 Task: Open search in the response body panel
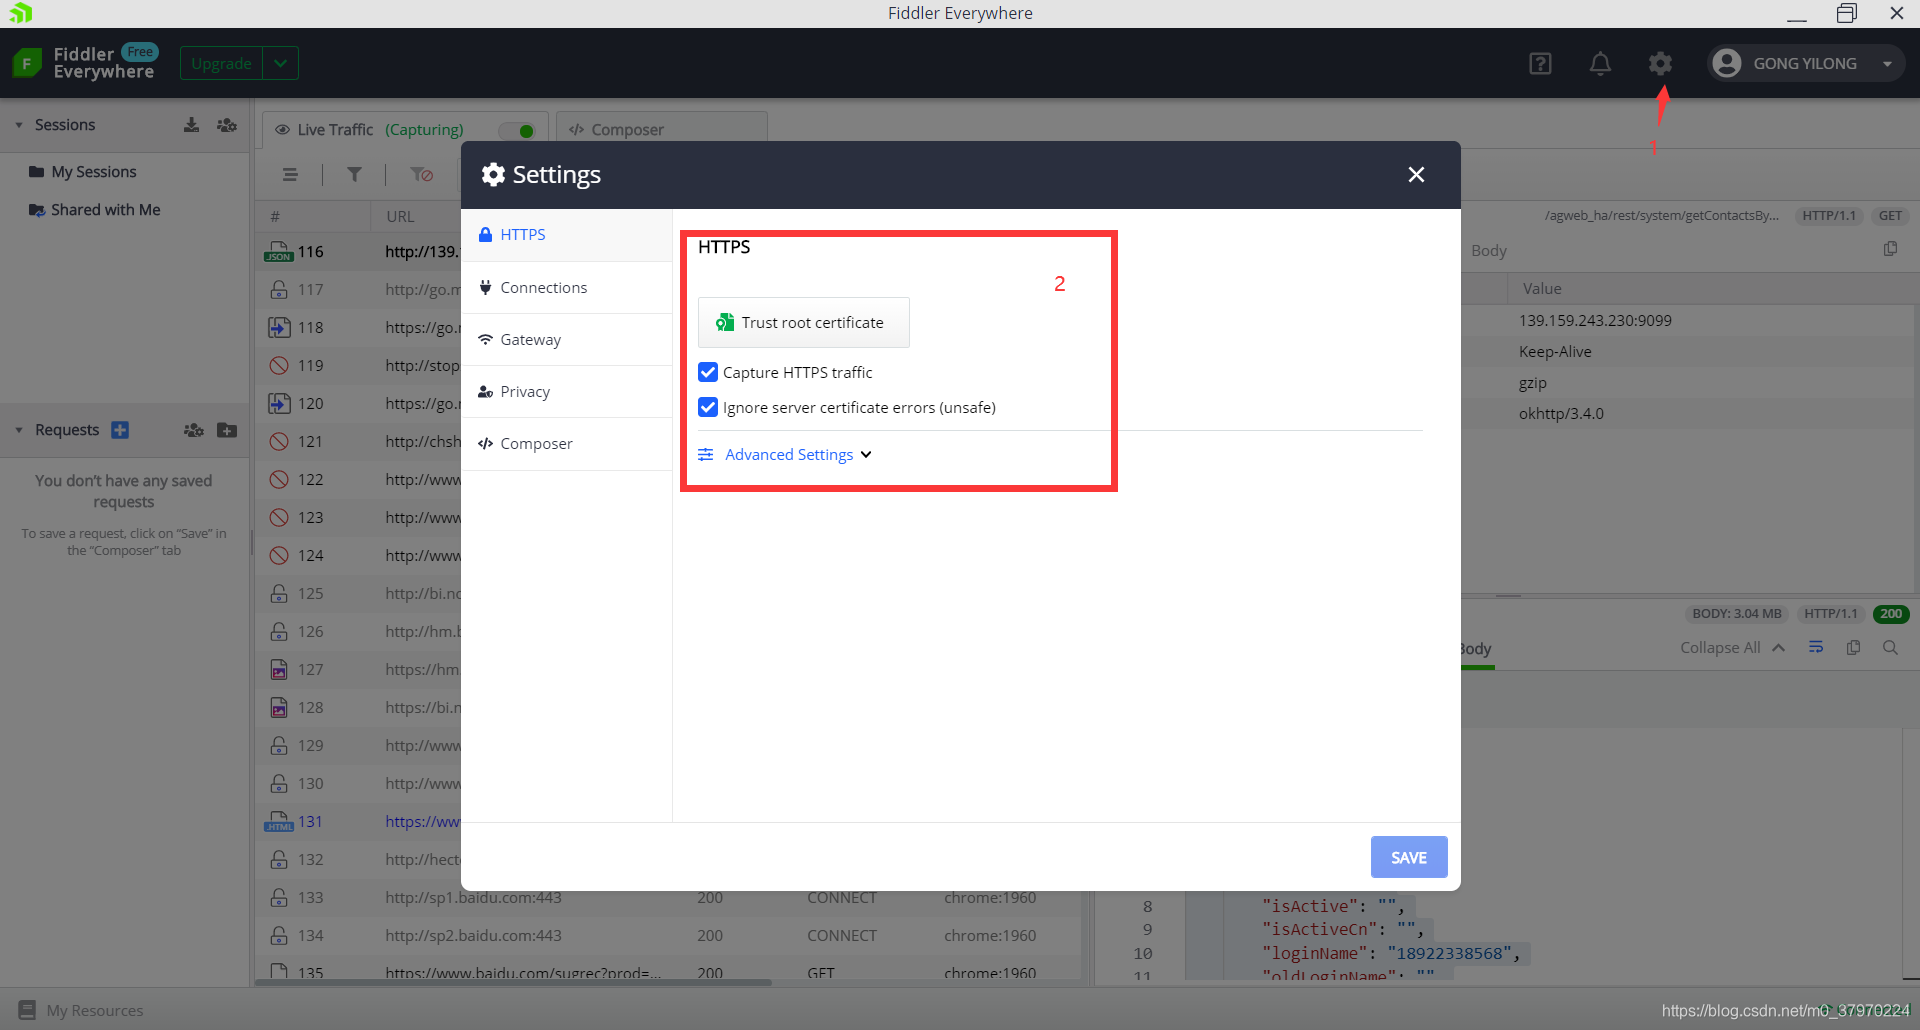click(1890, 647)
